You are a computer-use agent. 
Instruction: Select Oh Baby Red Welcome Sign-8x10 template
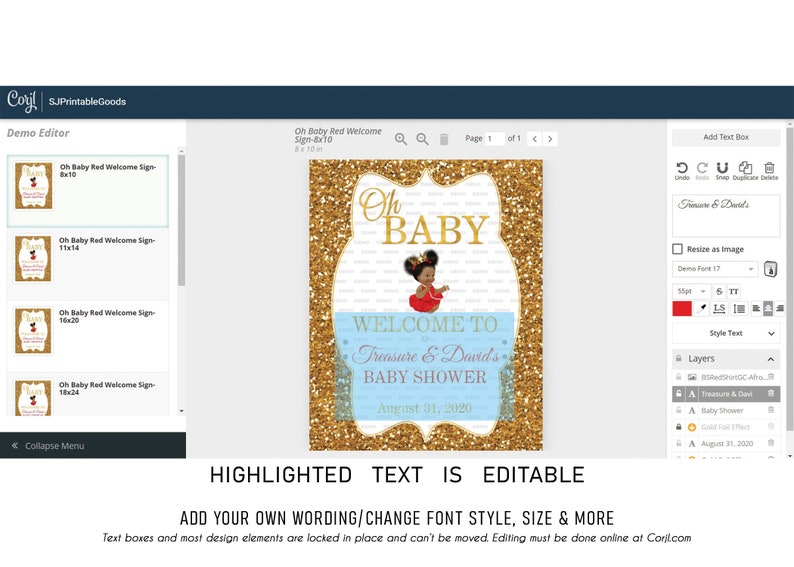tap(88, 191)
